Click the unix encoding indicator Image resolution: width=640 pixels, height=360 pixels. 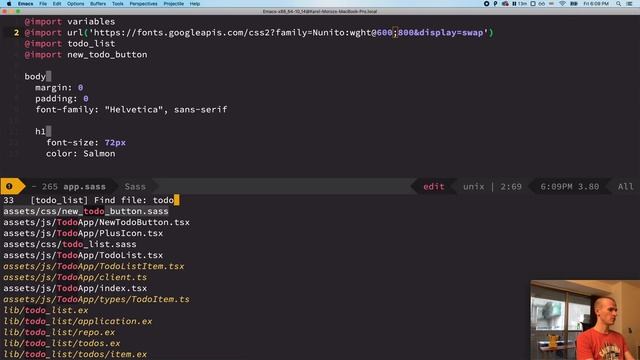coord(473,187)
